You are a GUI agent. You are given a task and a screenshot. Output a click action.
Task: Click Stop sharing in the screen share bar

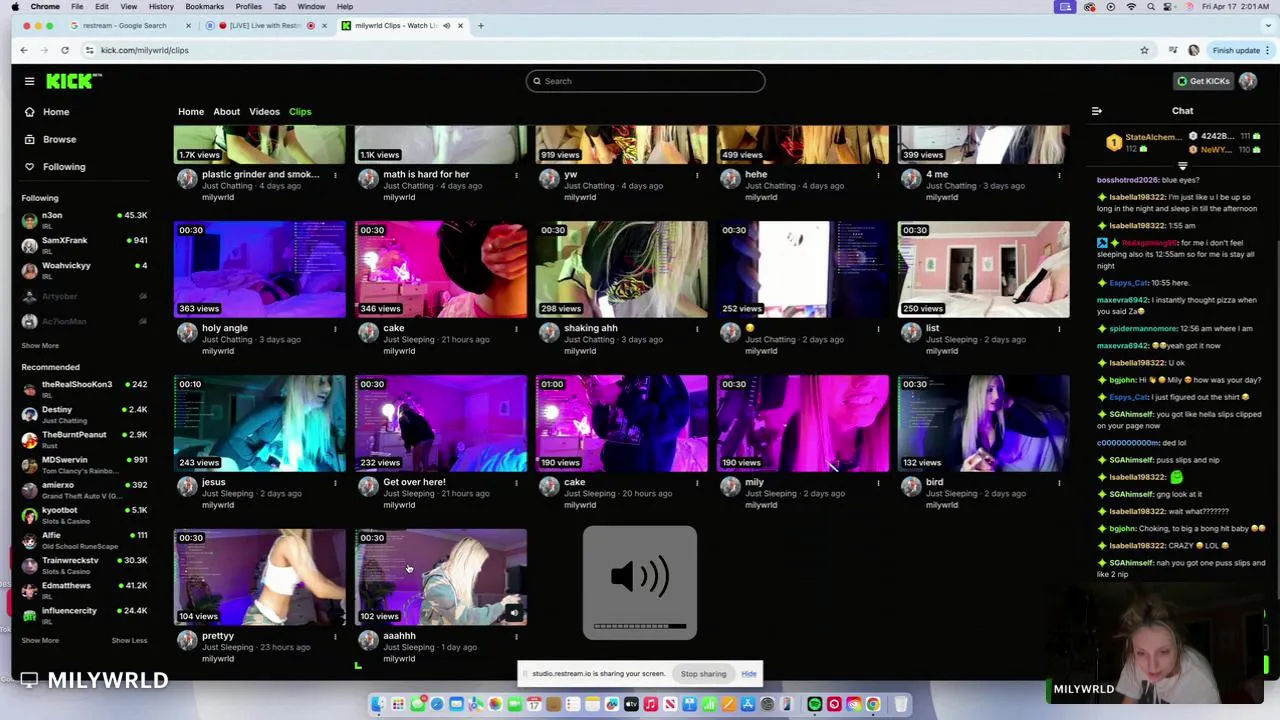(703, 674)
